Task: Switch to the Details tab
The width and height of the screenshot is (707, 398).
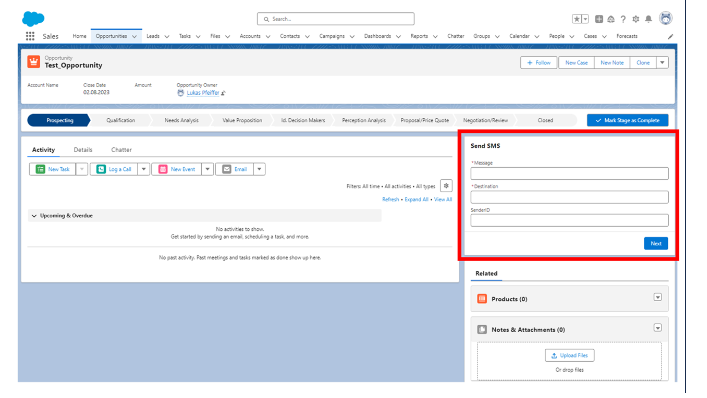Action: pos(83,150)
